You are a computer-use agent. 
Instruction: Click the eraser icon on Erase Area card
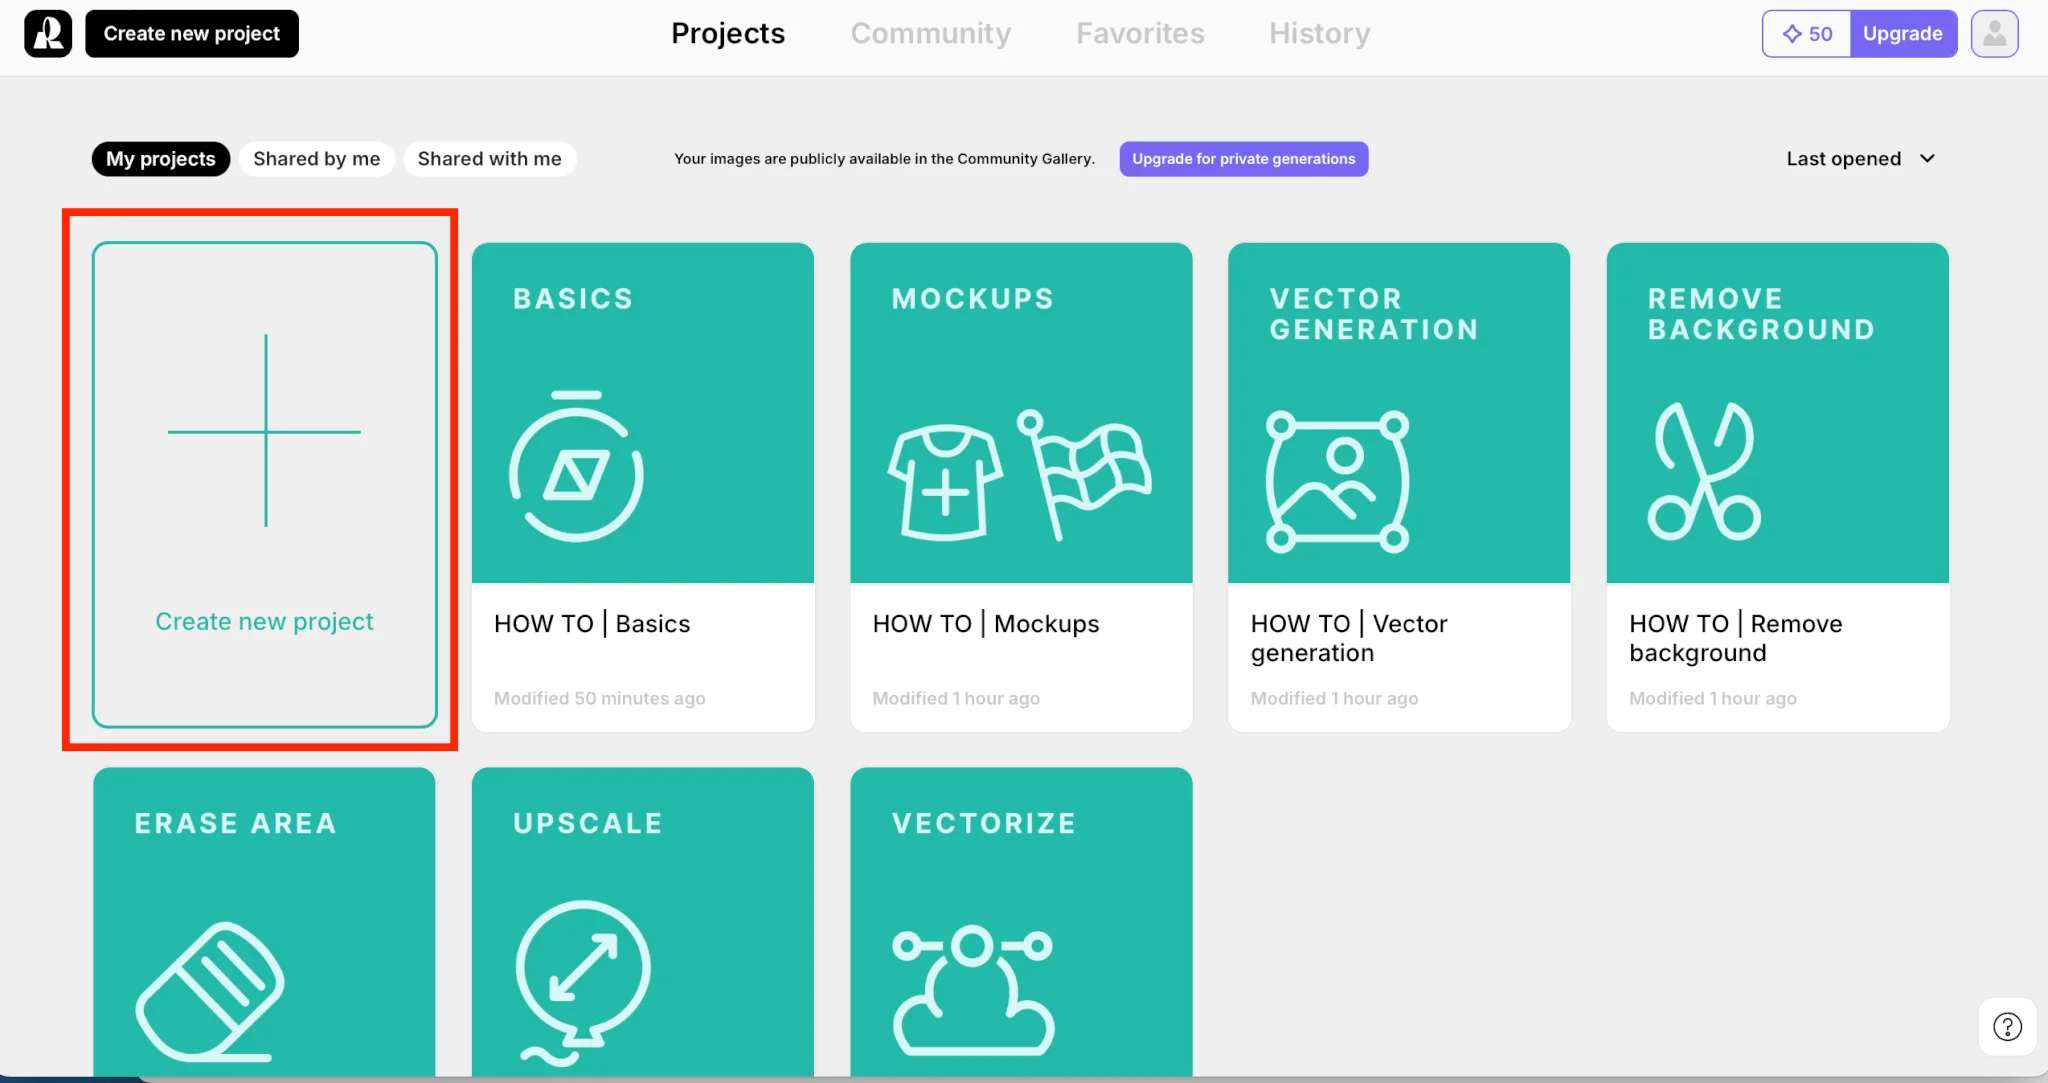pyautogui.click(x=211, y=991)
